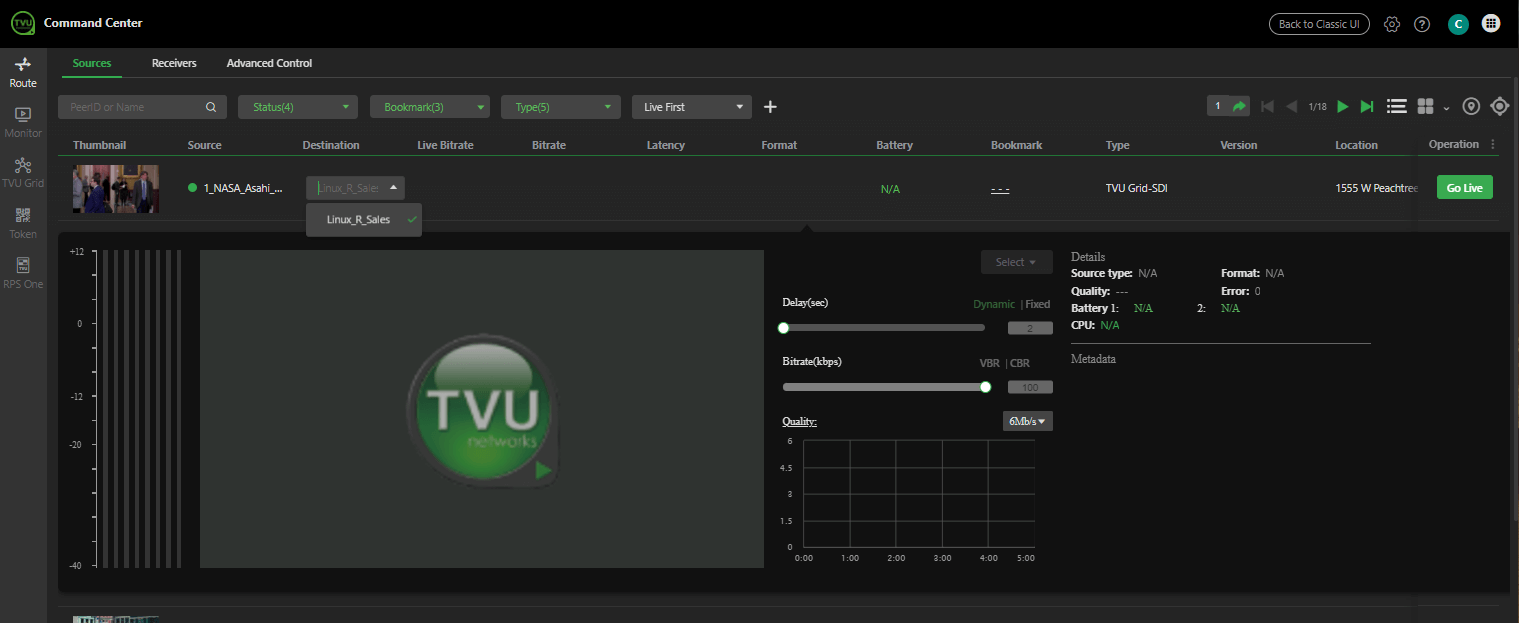This screenshot has width=1519, height=623.
Task: Go to previous page of sources
Action: coord(1291,106)
